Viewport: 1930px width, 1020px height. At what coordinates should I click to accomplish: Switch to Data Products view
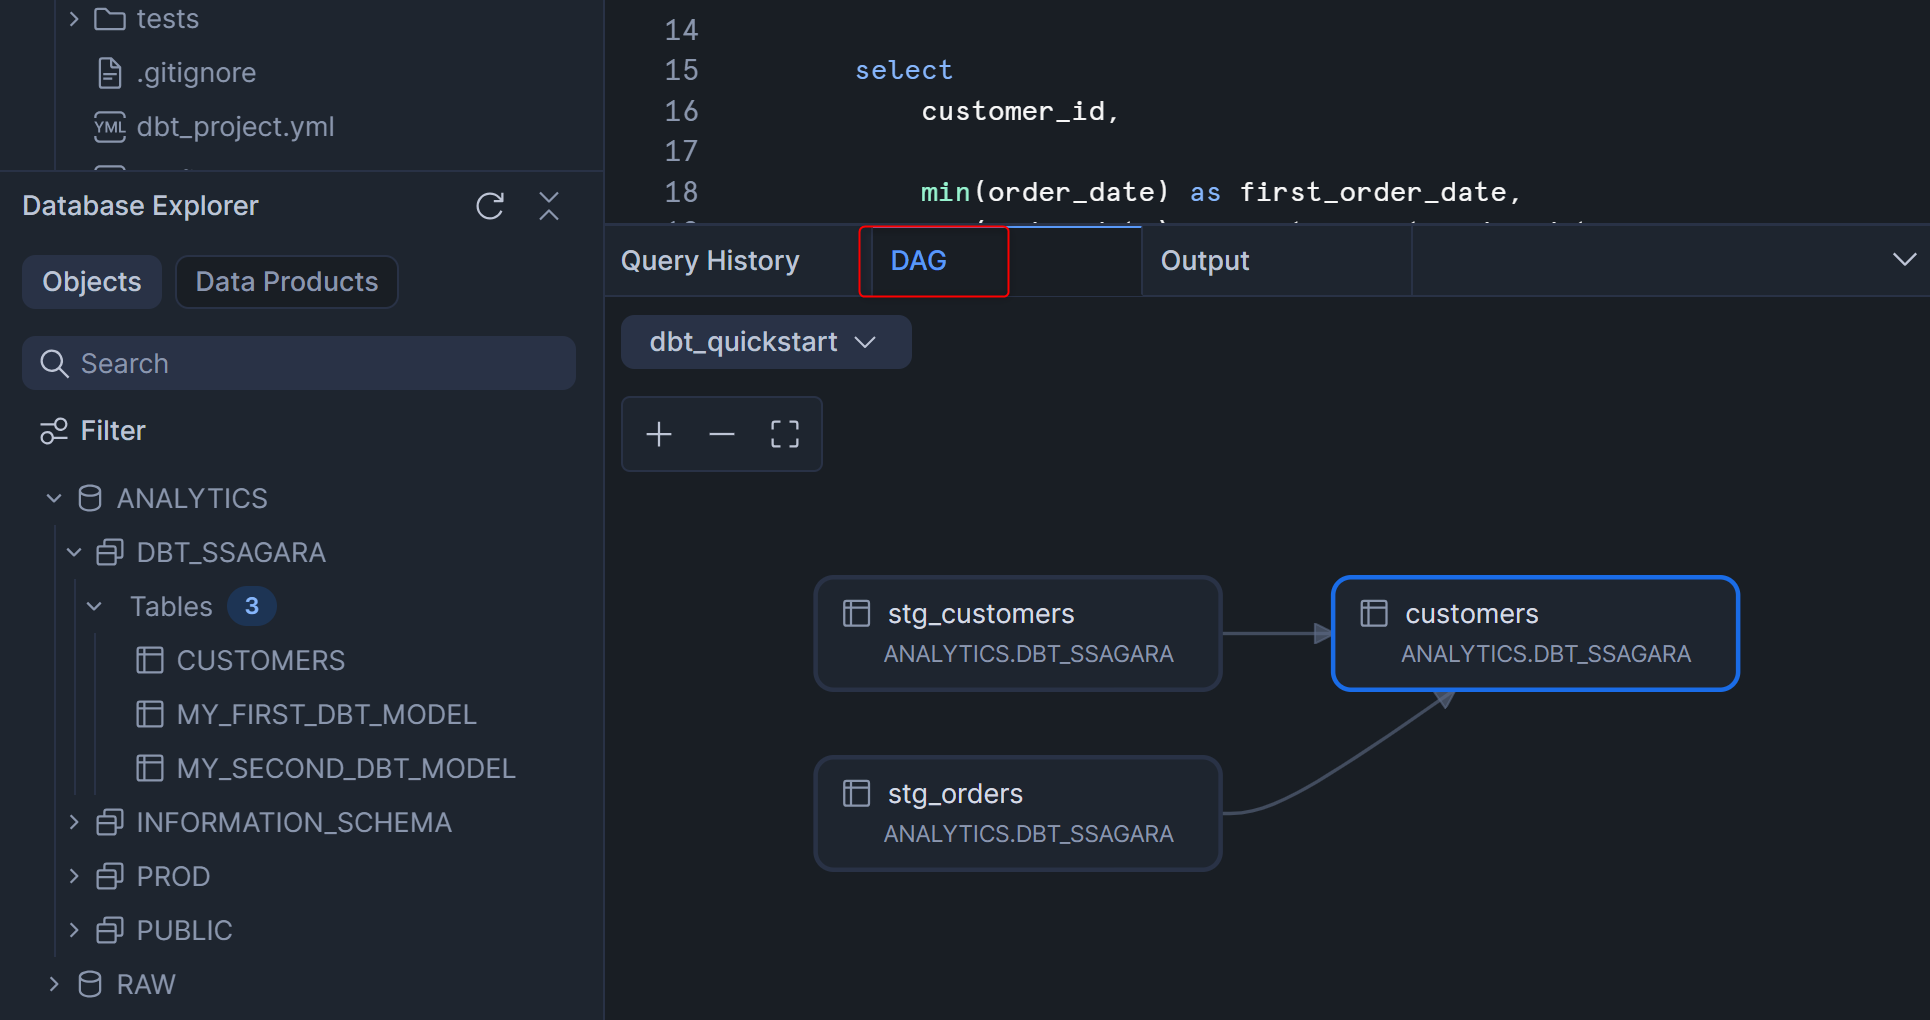287,282
